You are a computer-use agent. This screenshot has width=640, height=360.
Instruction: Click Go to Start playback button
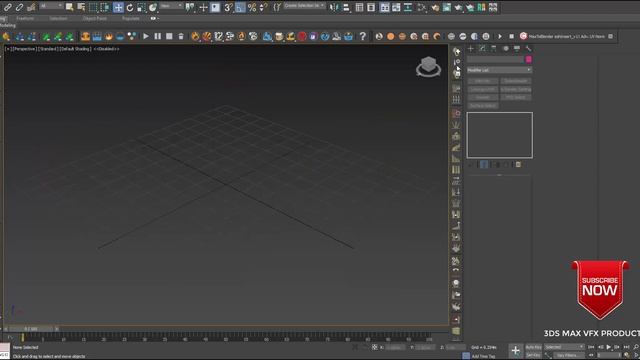click(591, 347)
